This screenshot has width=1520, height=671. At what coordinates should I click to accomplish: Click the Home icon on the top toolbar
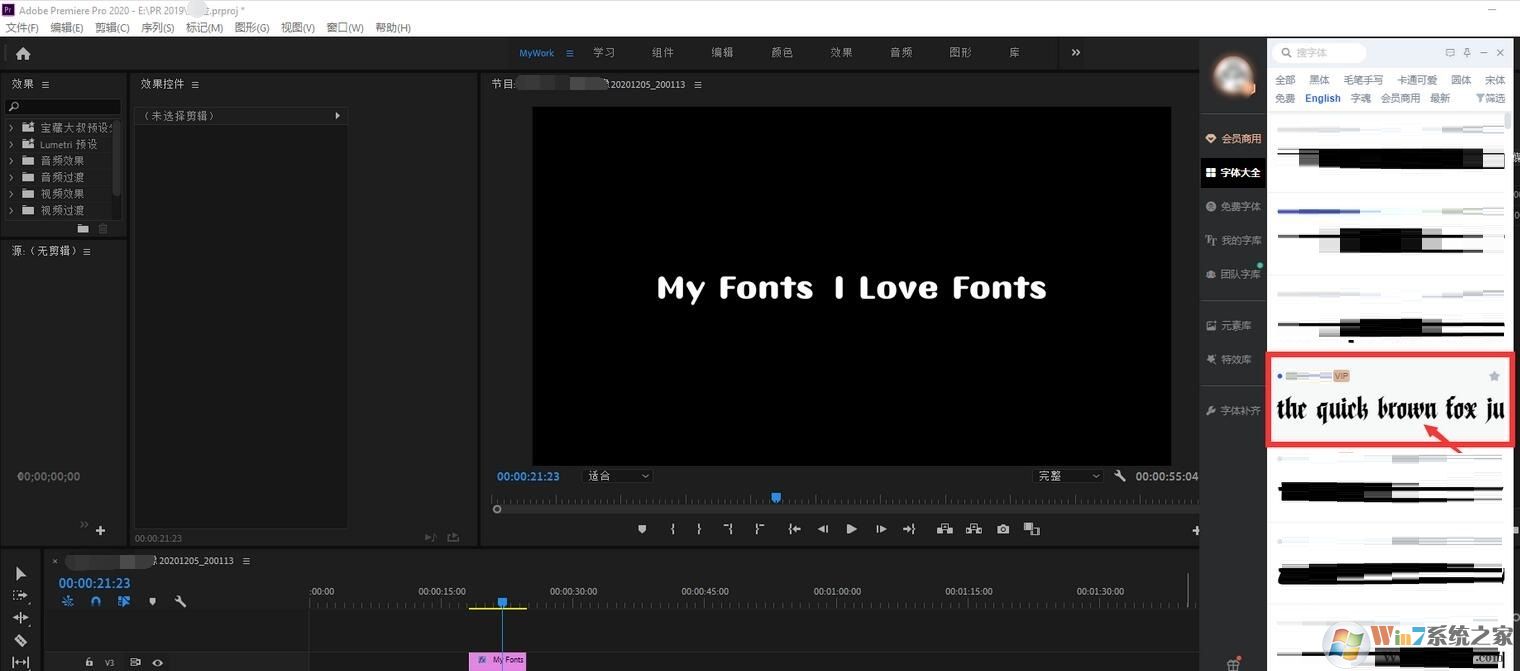pos(23,53)
